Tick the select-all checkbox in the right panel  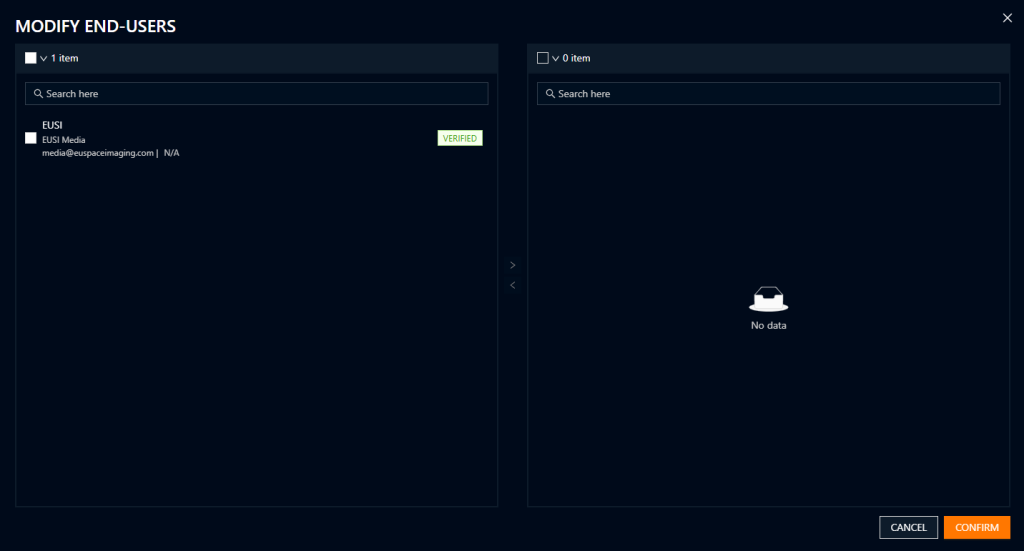(543, 58)
